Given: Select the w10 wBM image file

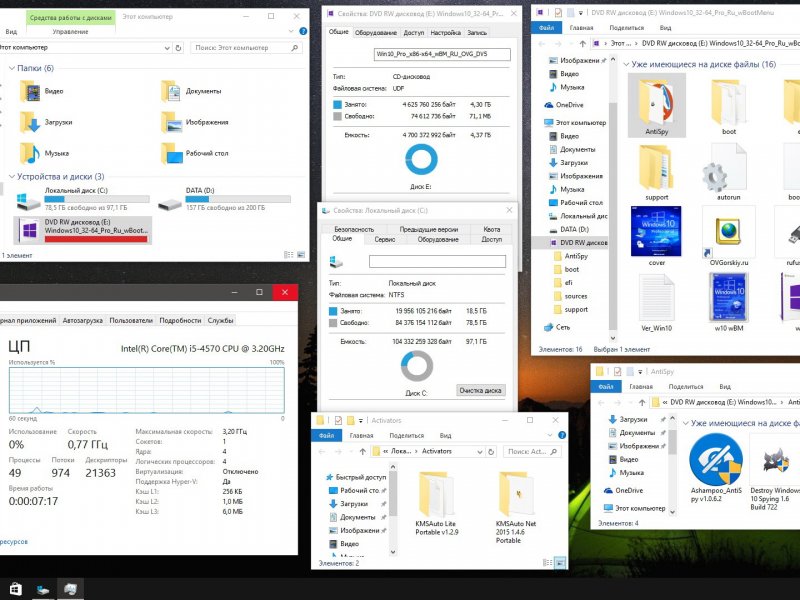Looking at the screenshot, I should pos(729,303).
